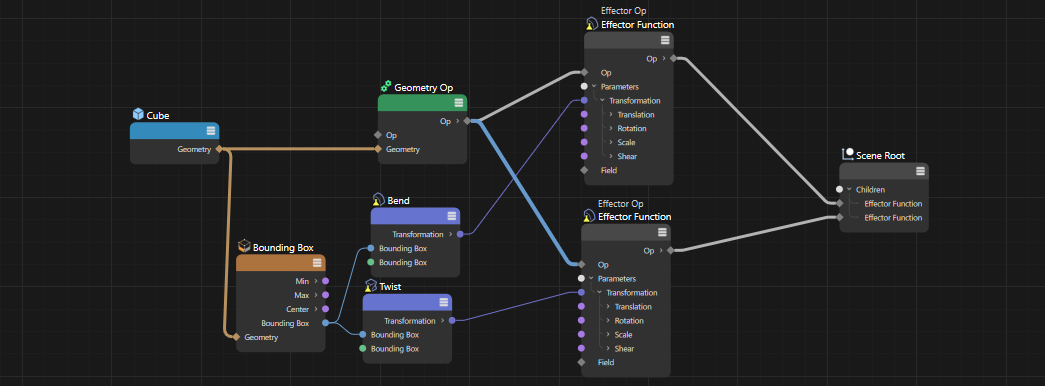Collapse Transformation in Effector Function node fed by Twist

point(600,293)
